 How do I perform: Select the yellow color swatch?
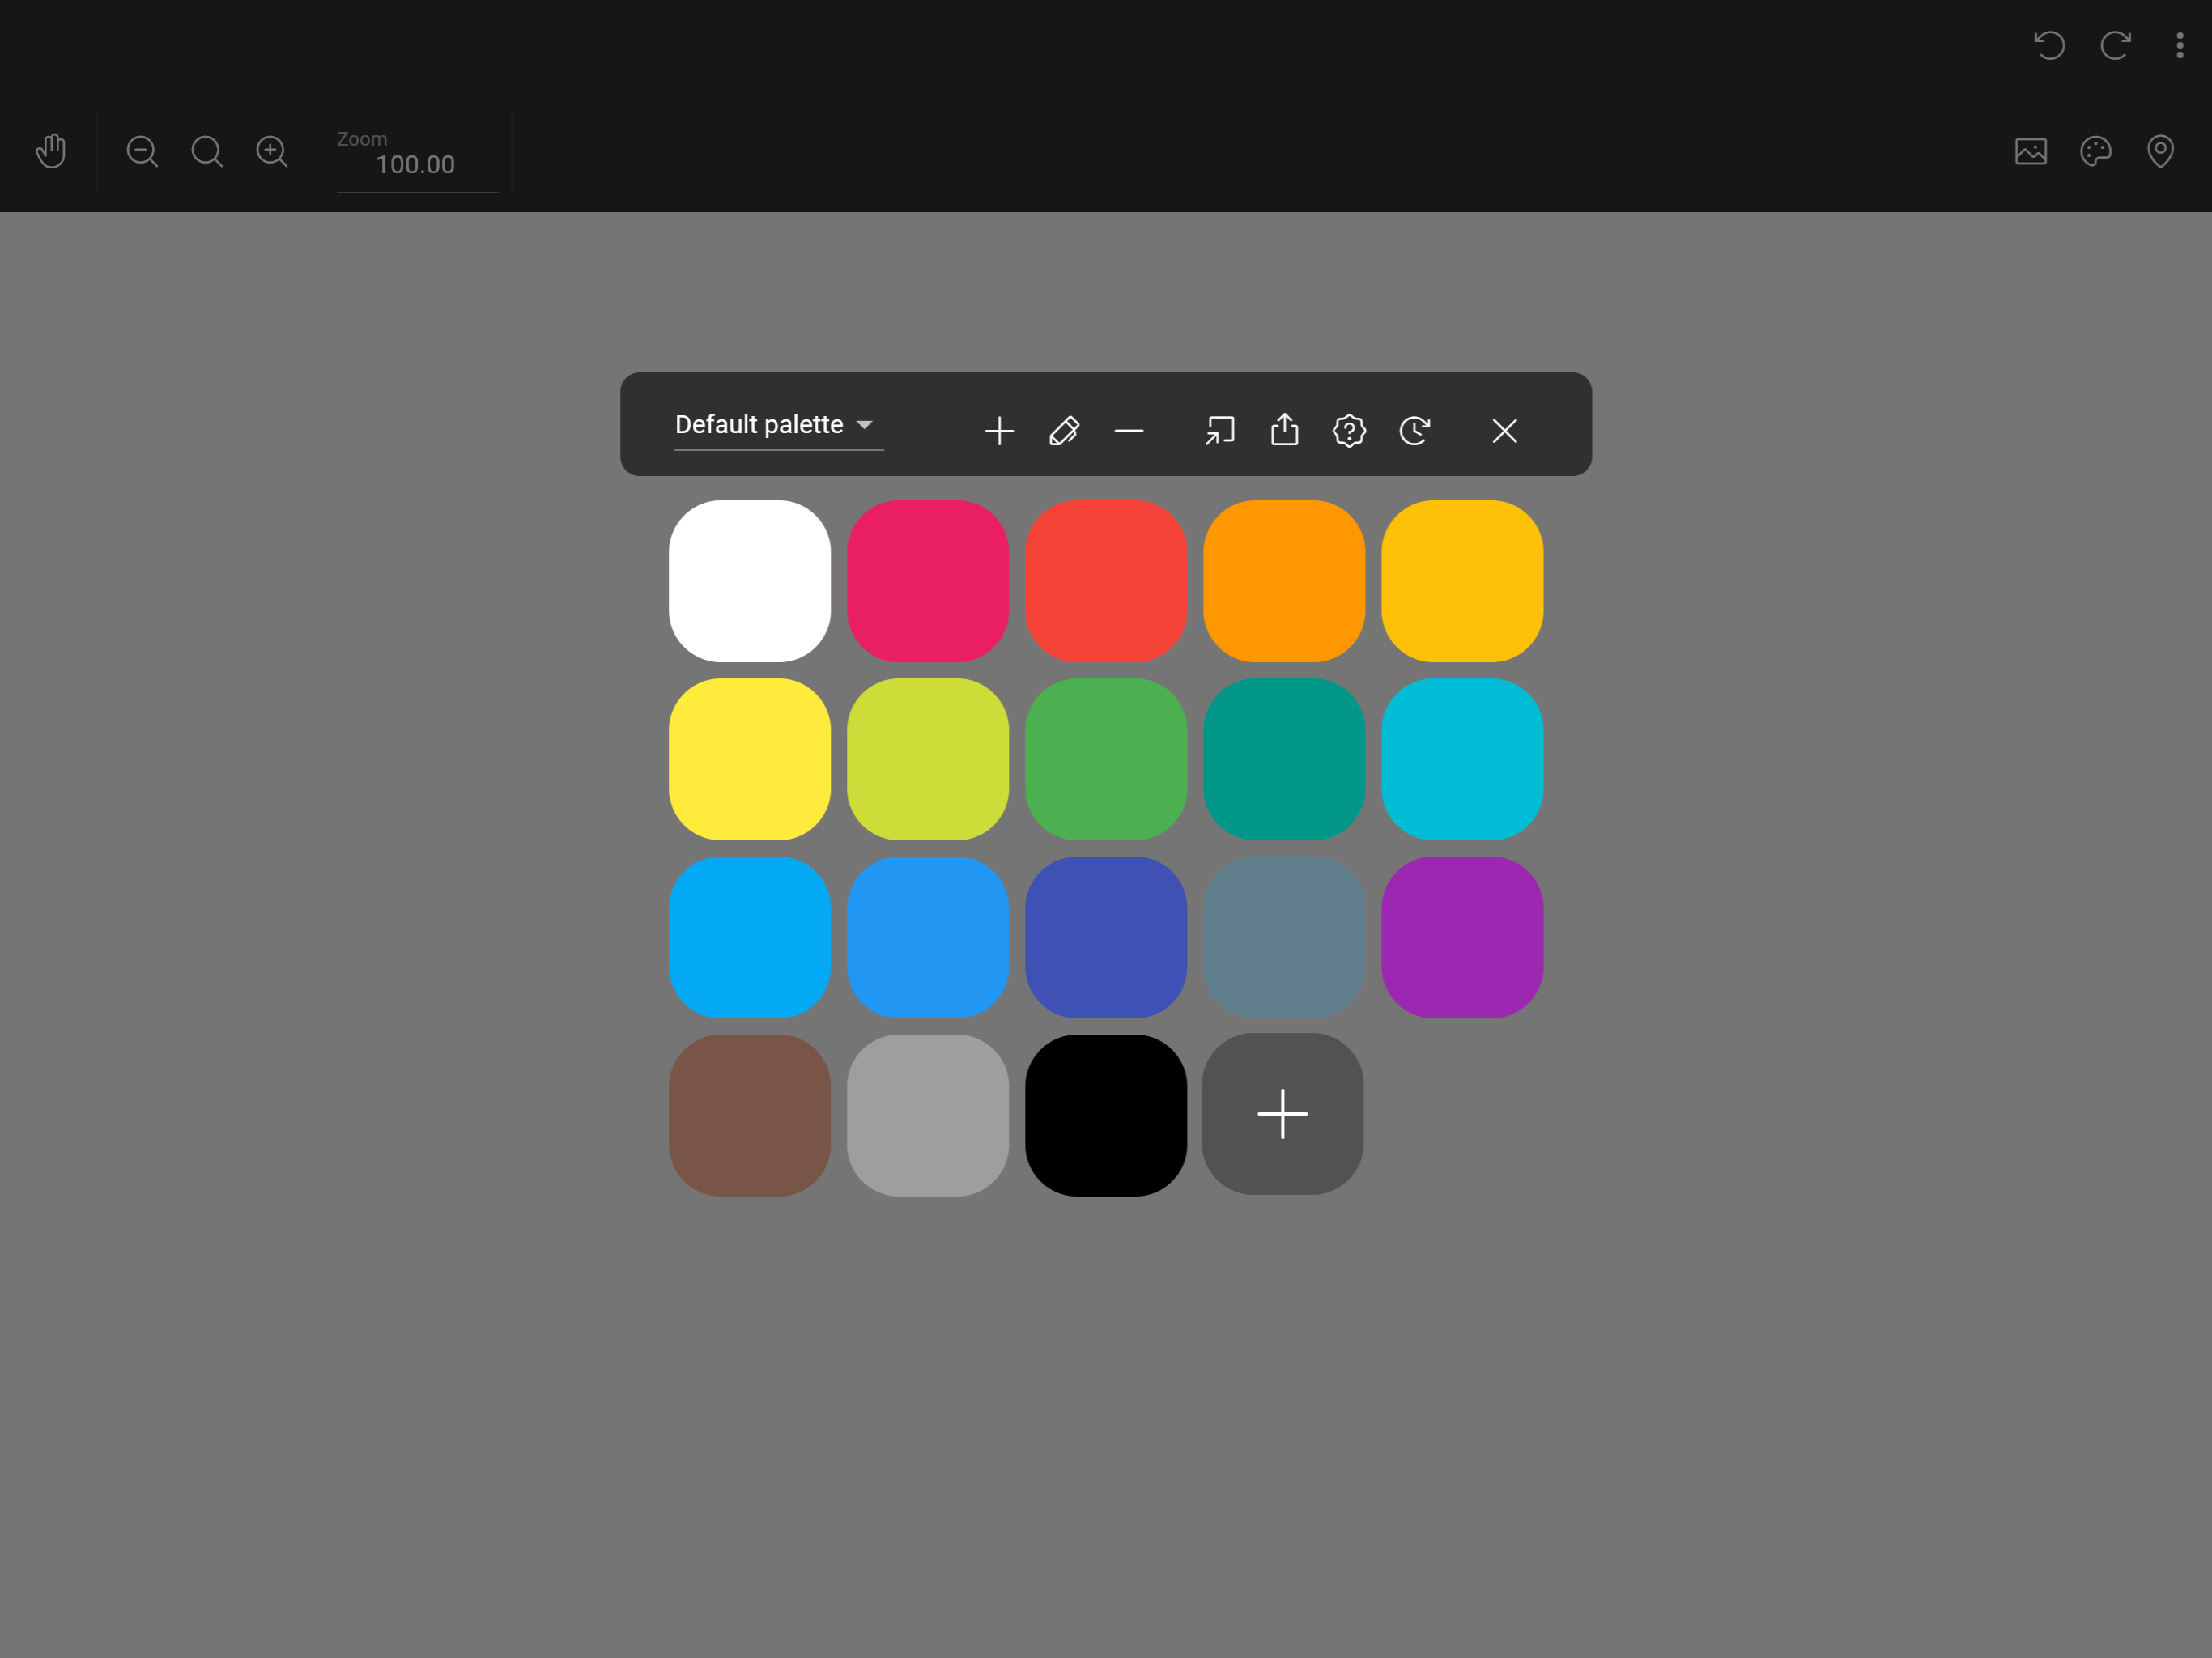pyautogui.click(x=750, y=759)
